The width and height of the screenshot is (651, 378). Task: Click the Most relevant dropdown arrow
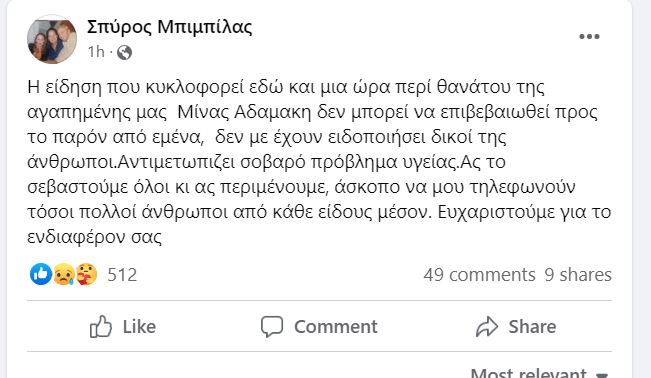coord(602,375)
